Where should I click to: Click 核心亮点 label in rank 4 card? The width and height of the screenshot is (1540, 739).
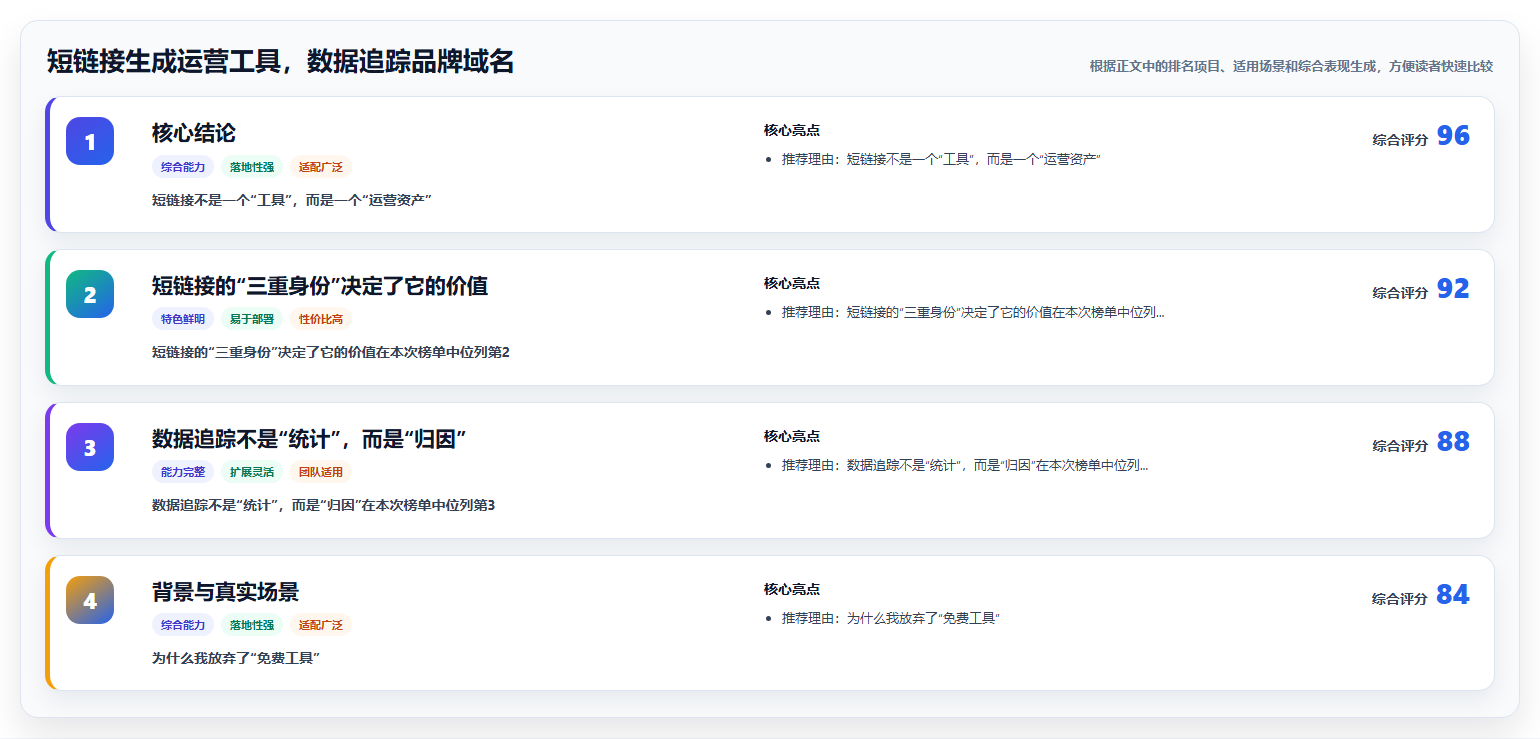coord(792,590)
